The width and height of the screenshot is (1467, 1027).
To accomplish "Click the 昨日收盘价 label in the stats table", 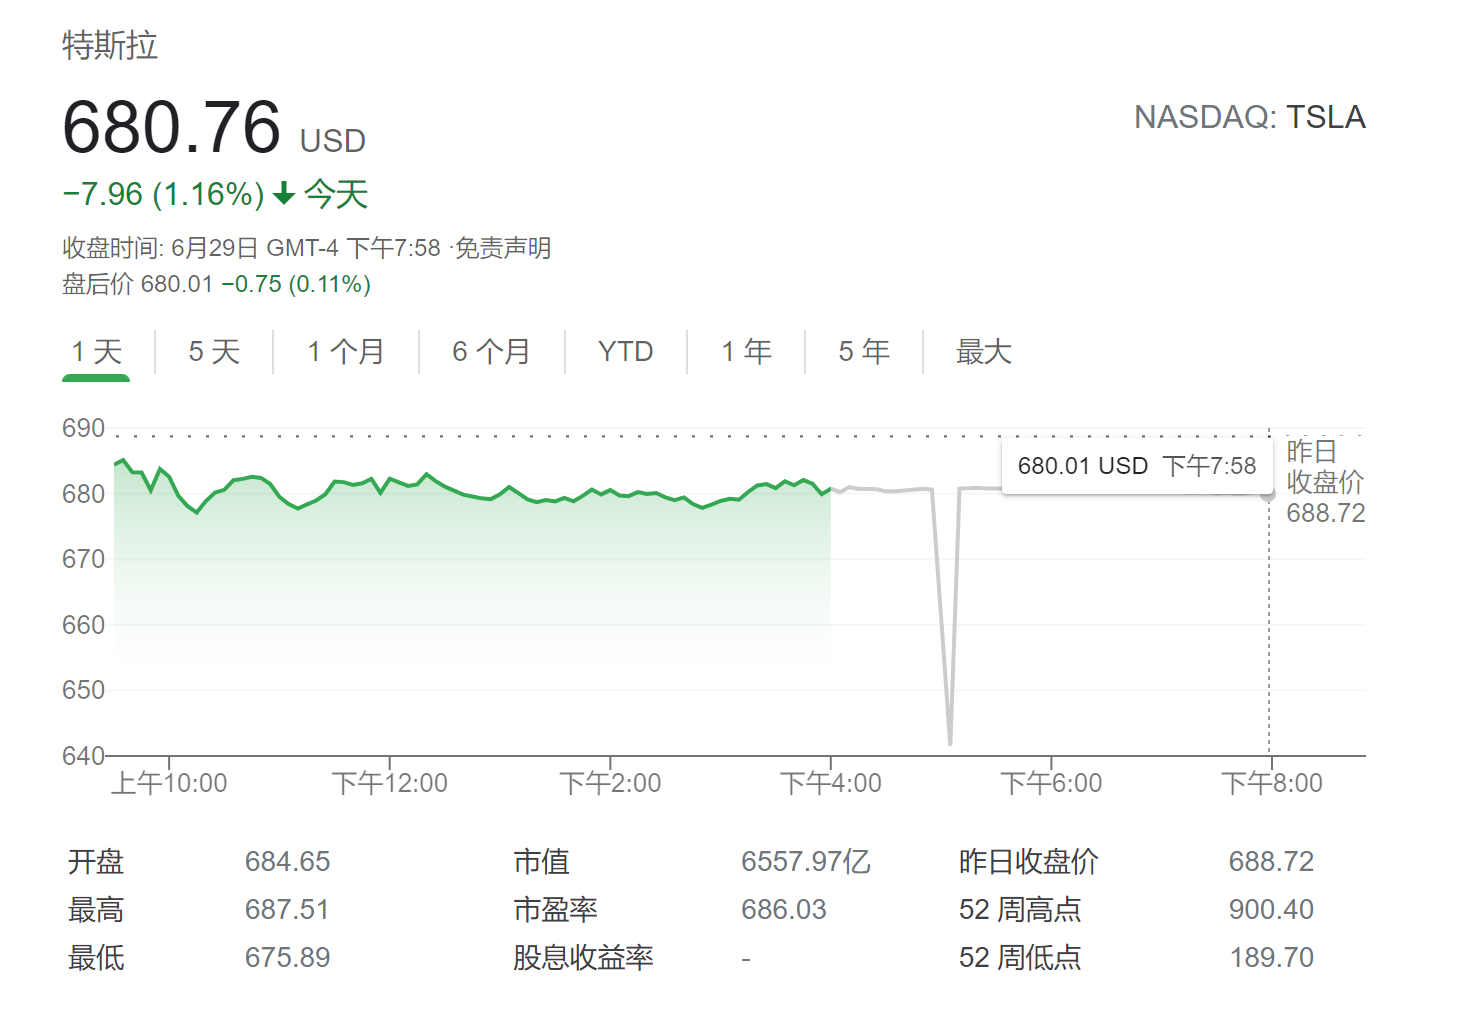I will point(1029,862).
